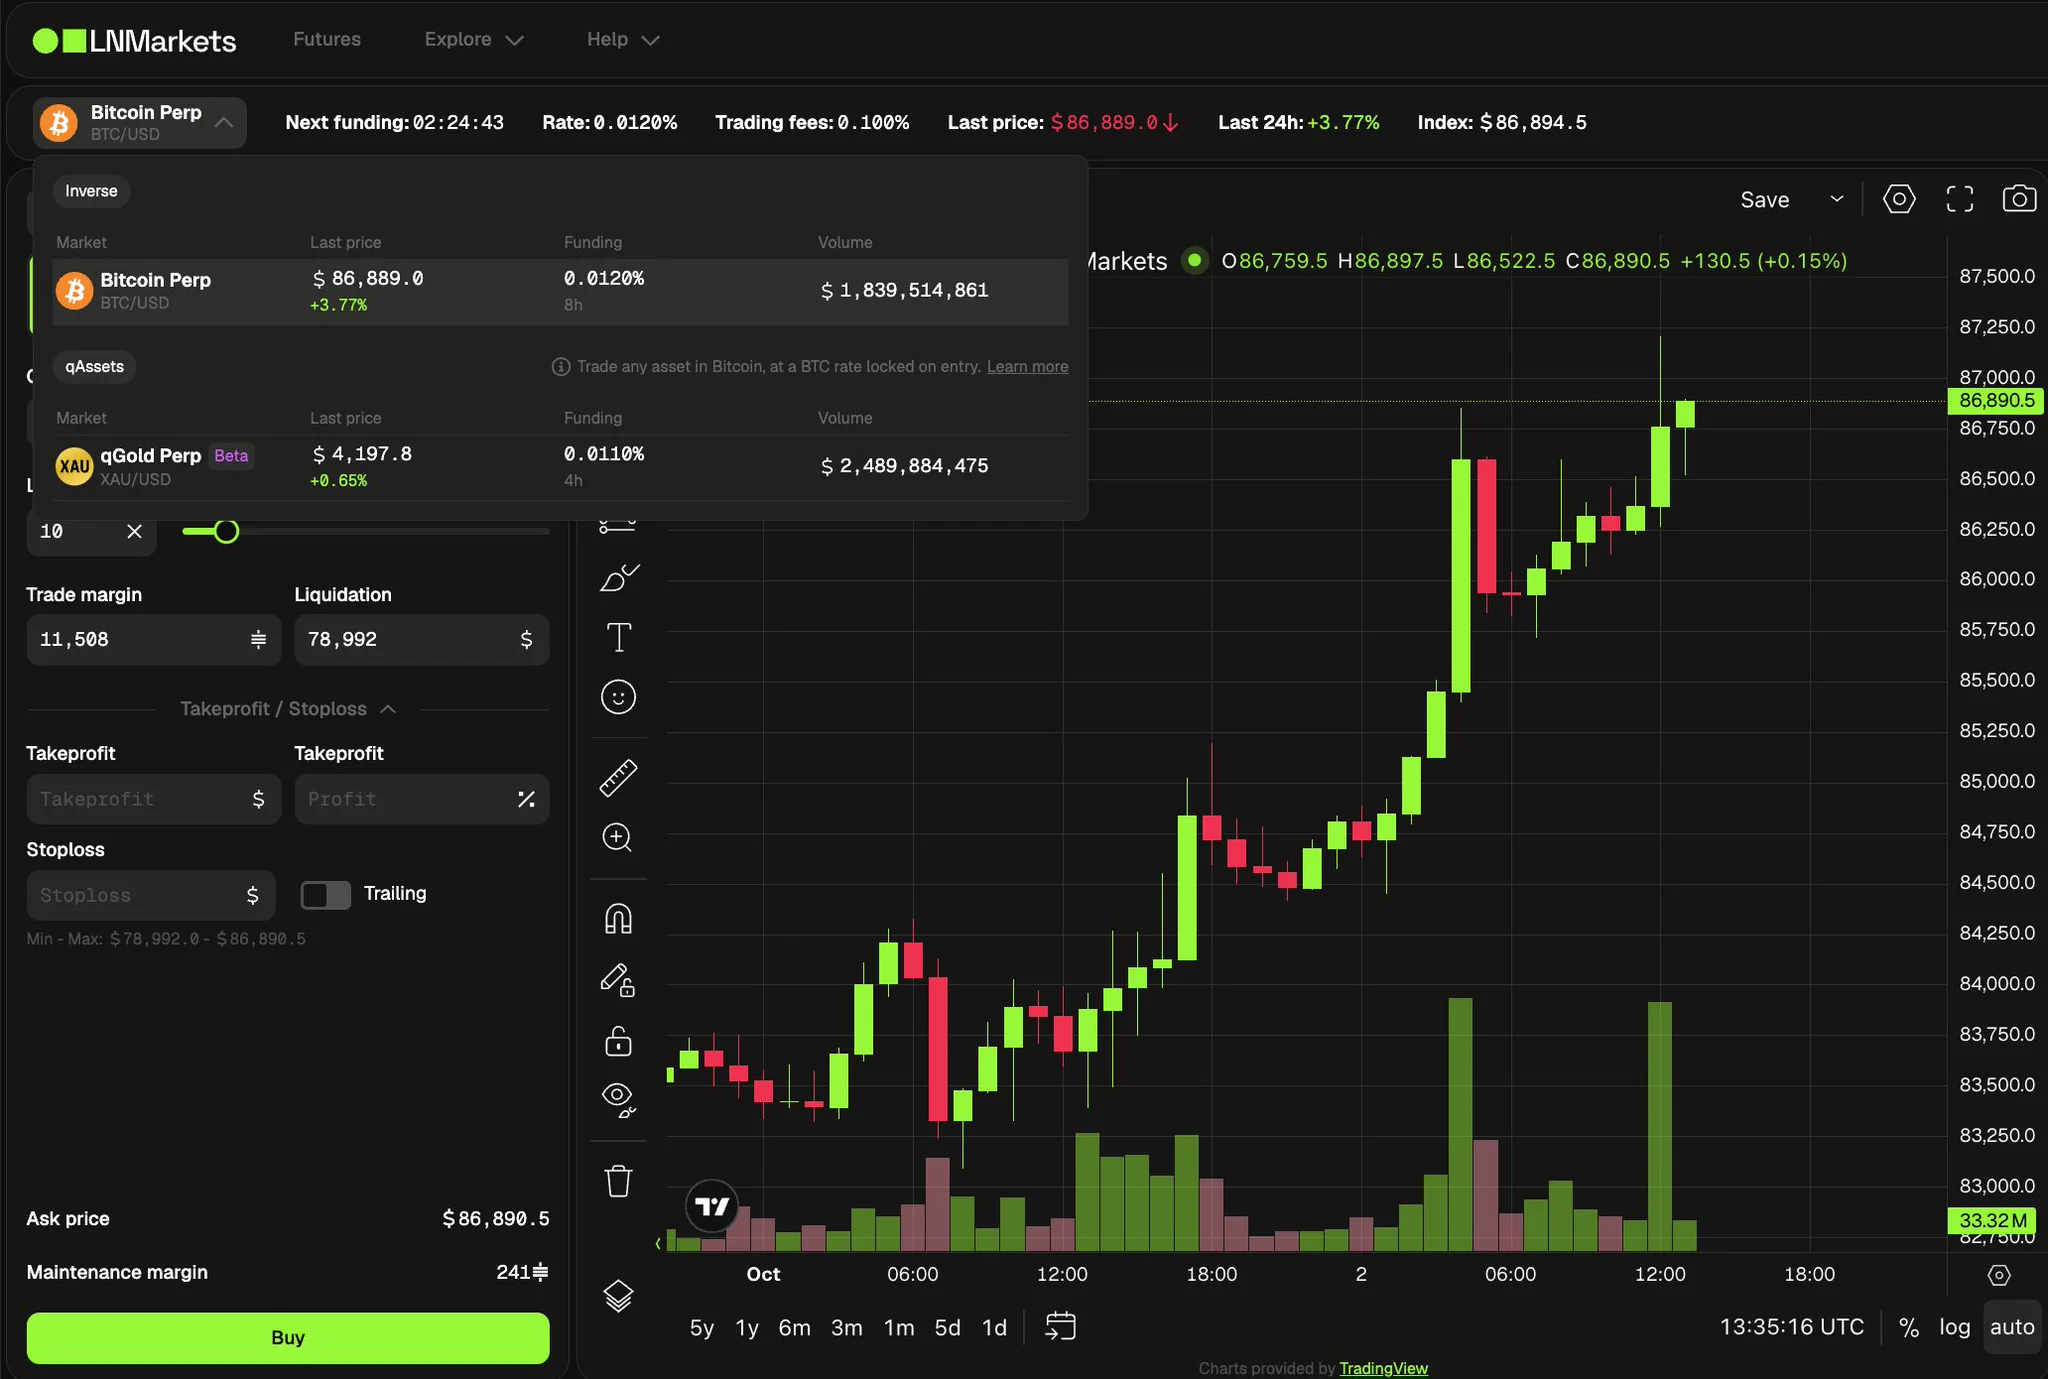Select the 3m time range
The image size is (2048, 1379).
(x=846, y=1327)
